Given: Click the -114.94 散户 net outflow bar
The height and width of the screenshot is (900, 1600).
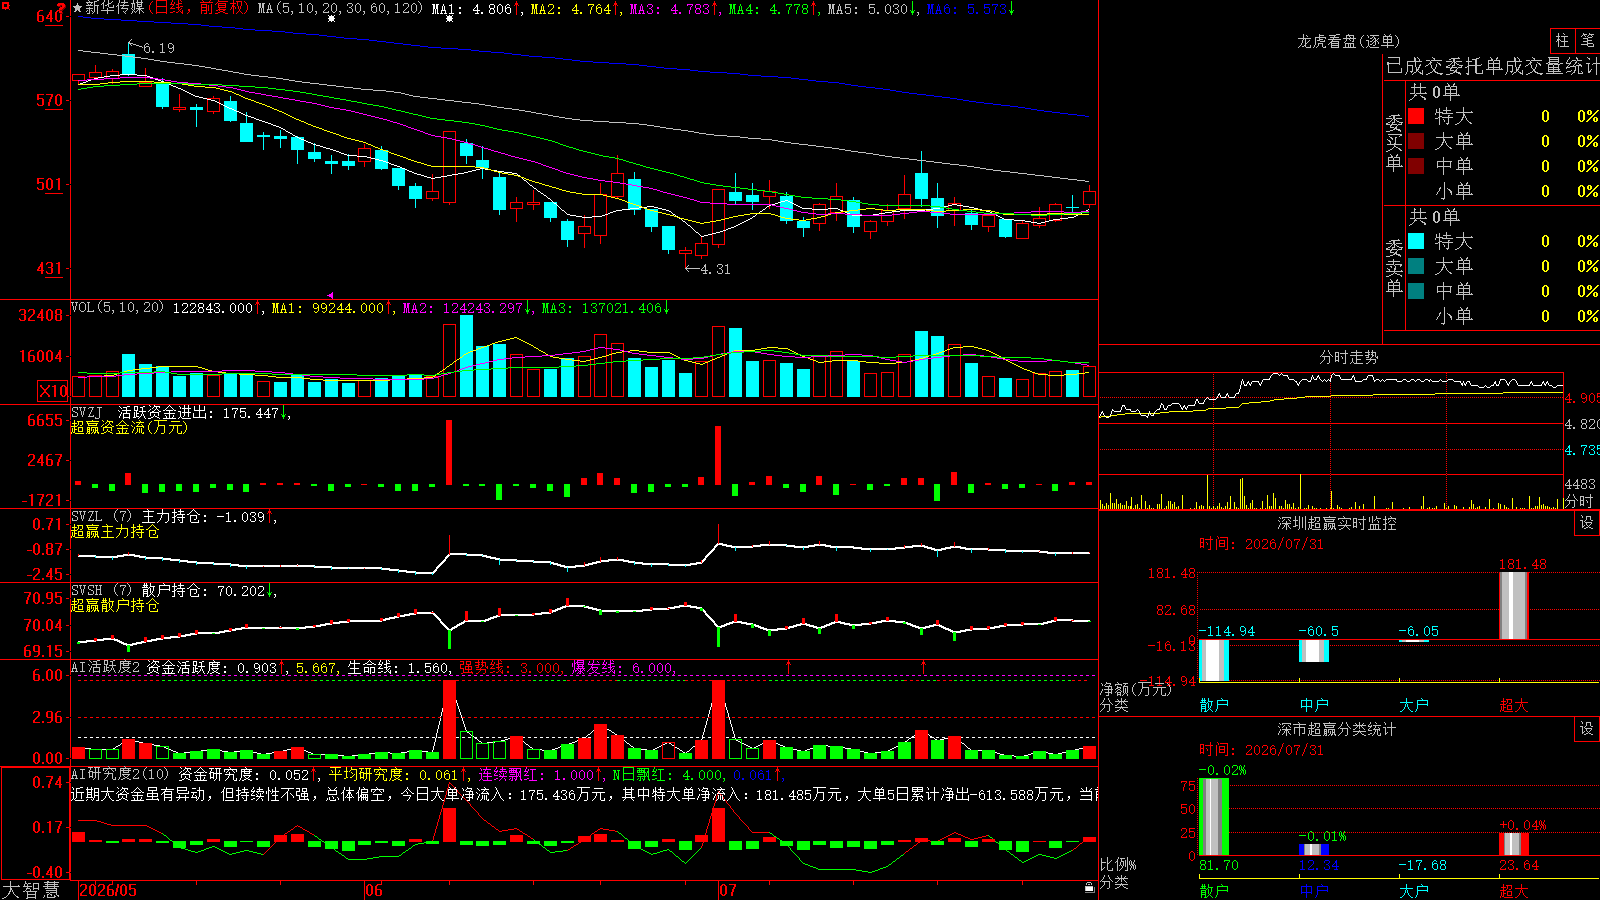Looking at the screenshot, I should click(x=1214, y=660).
